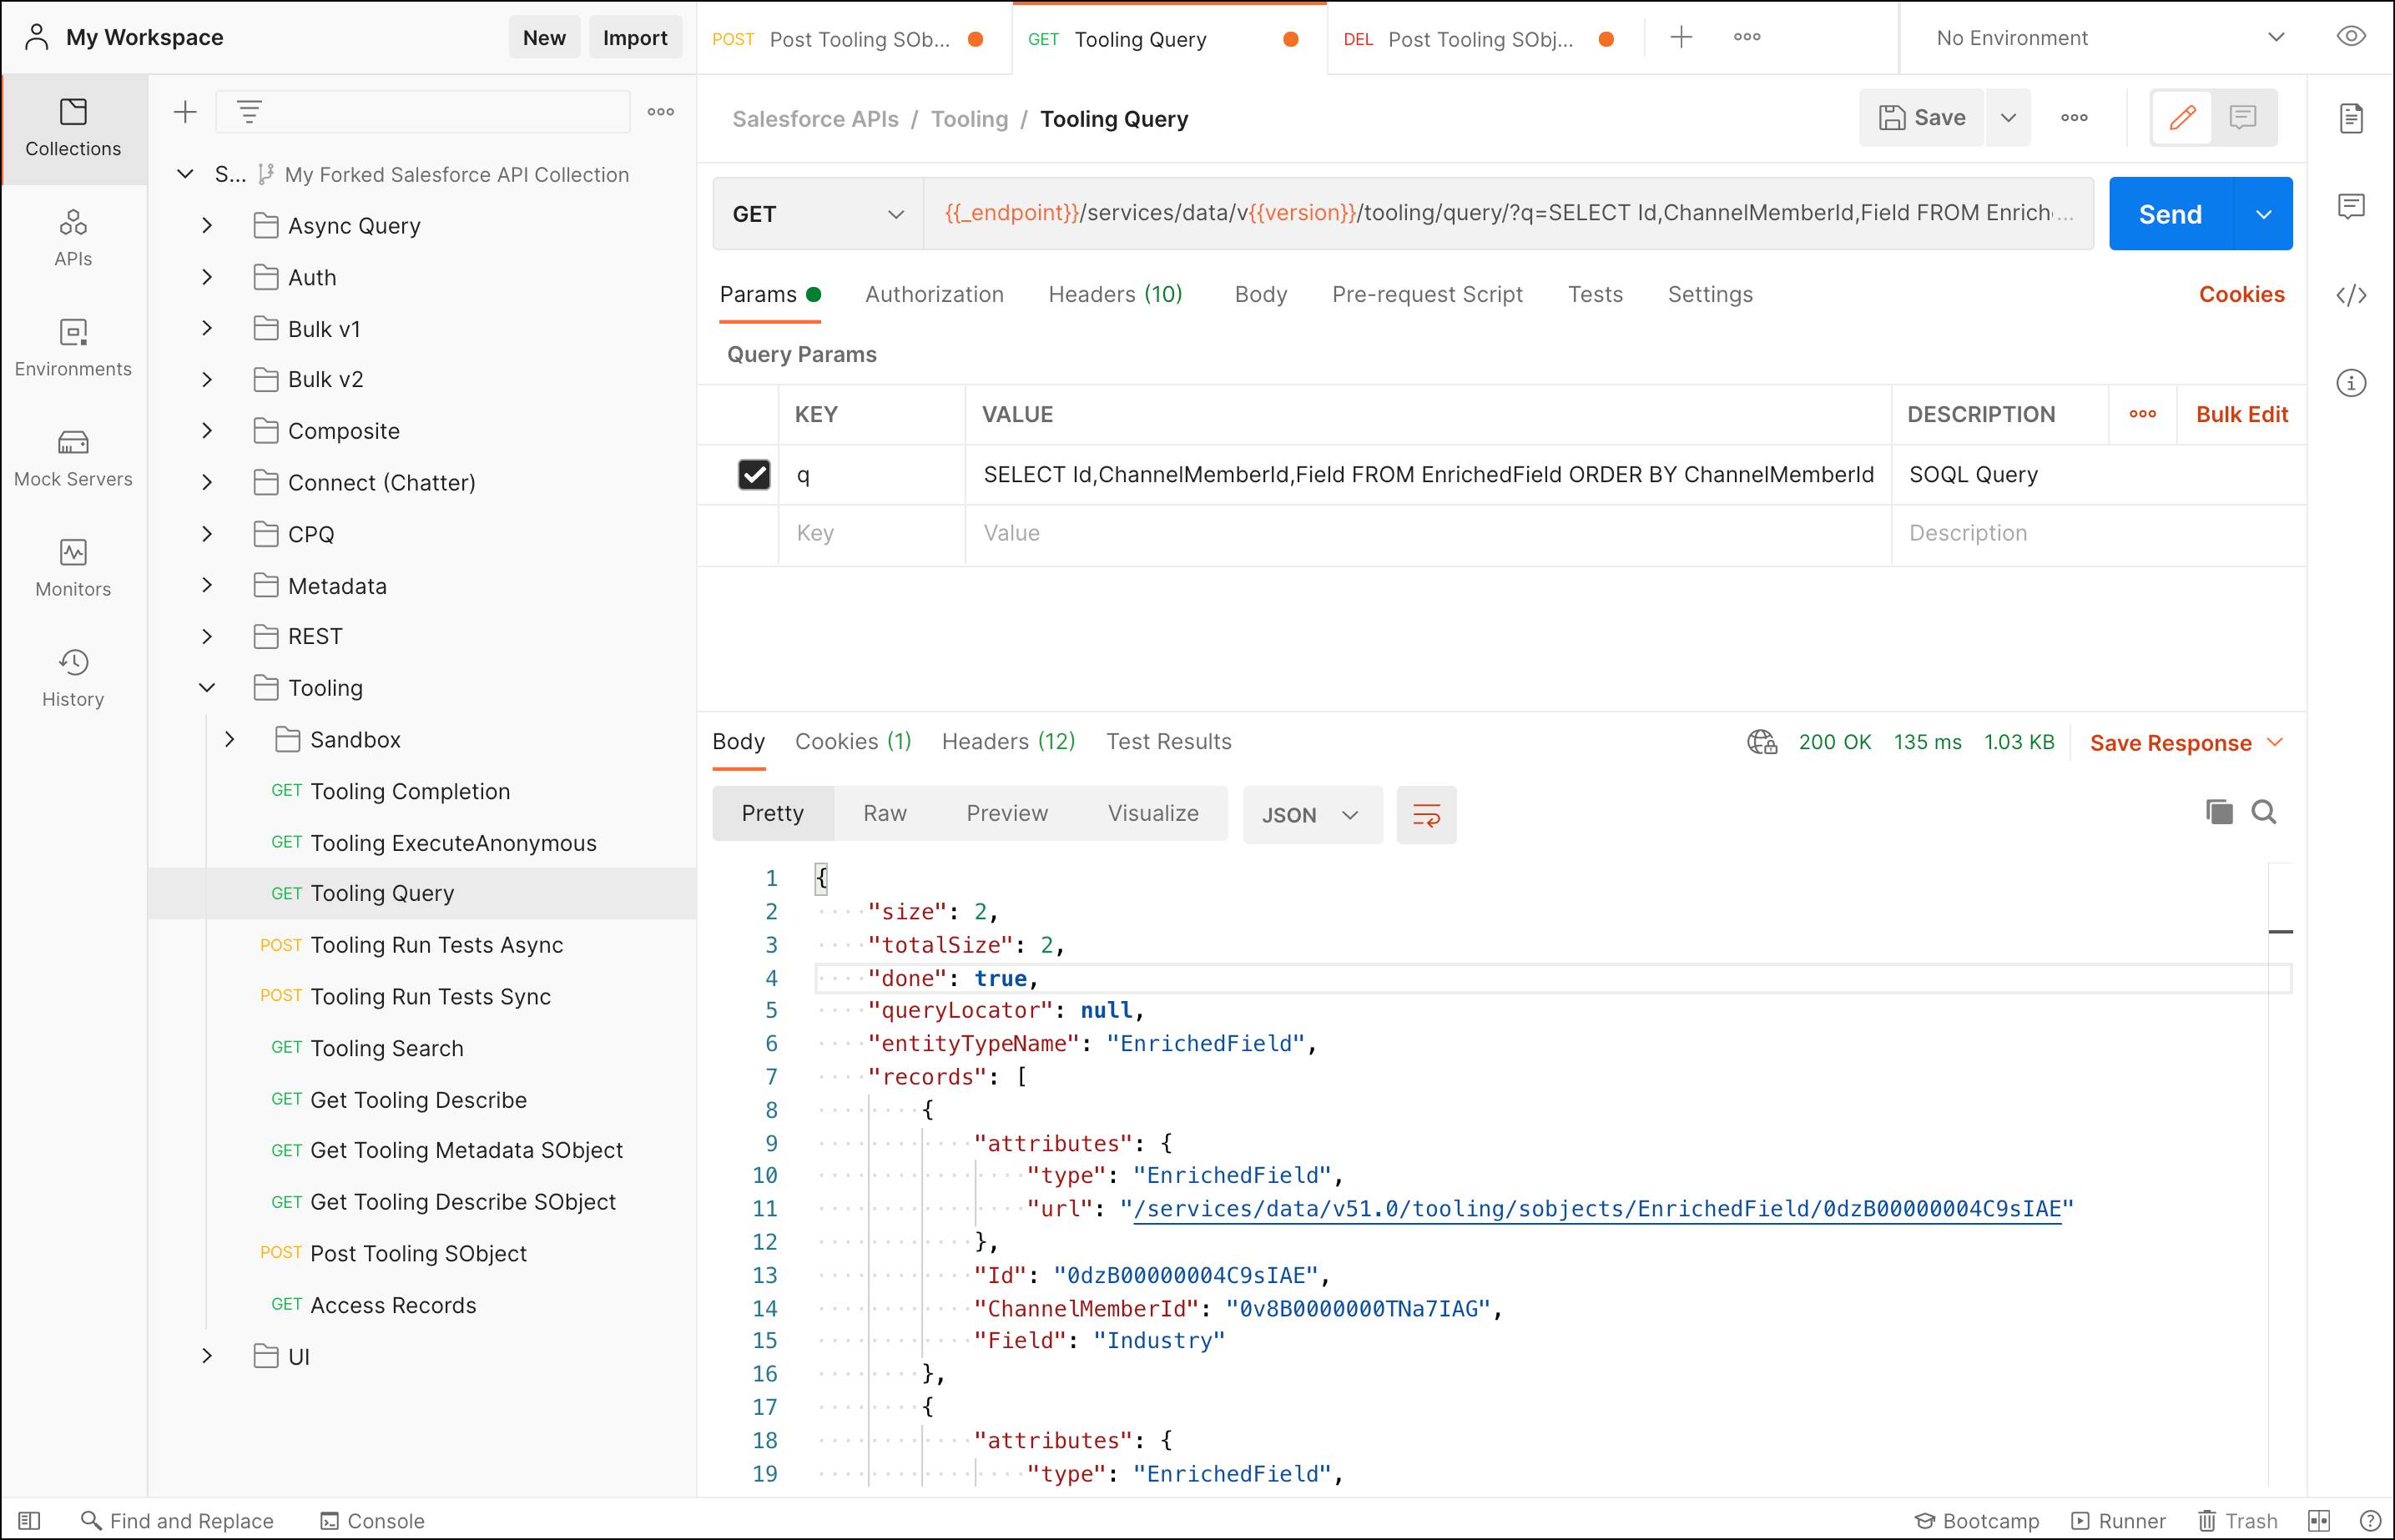Click the request URL field
This screenshot has width=2395, height=1540.
pos(1500,213)
